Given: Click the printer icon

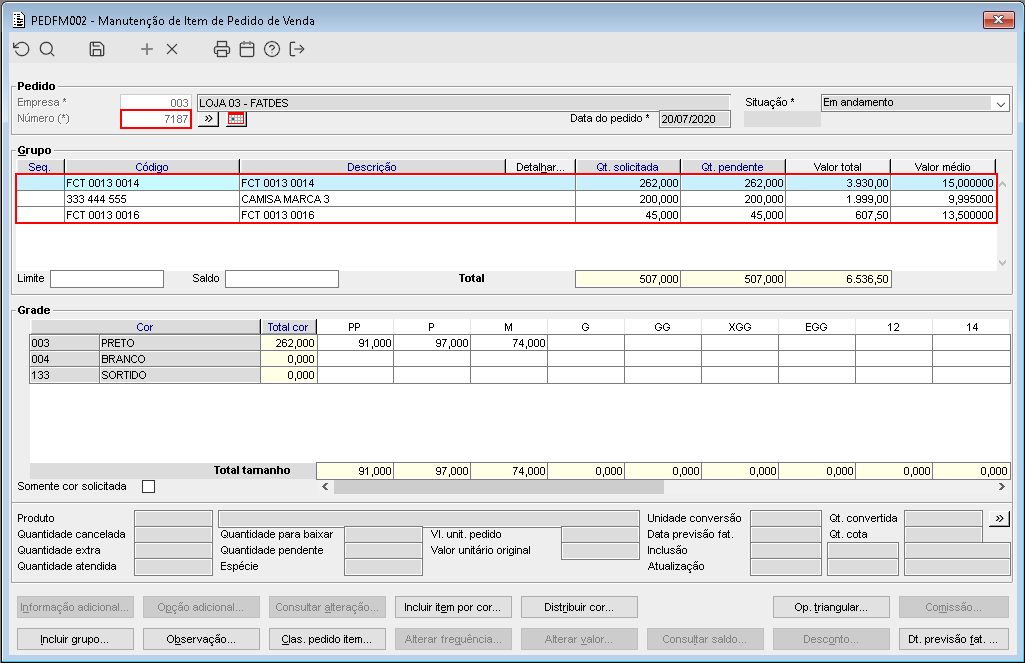Looking at the screenshot, I should 222,49.
